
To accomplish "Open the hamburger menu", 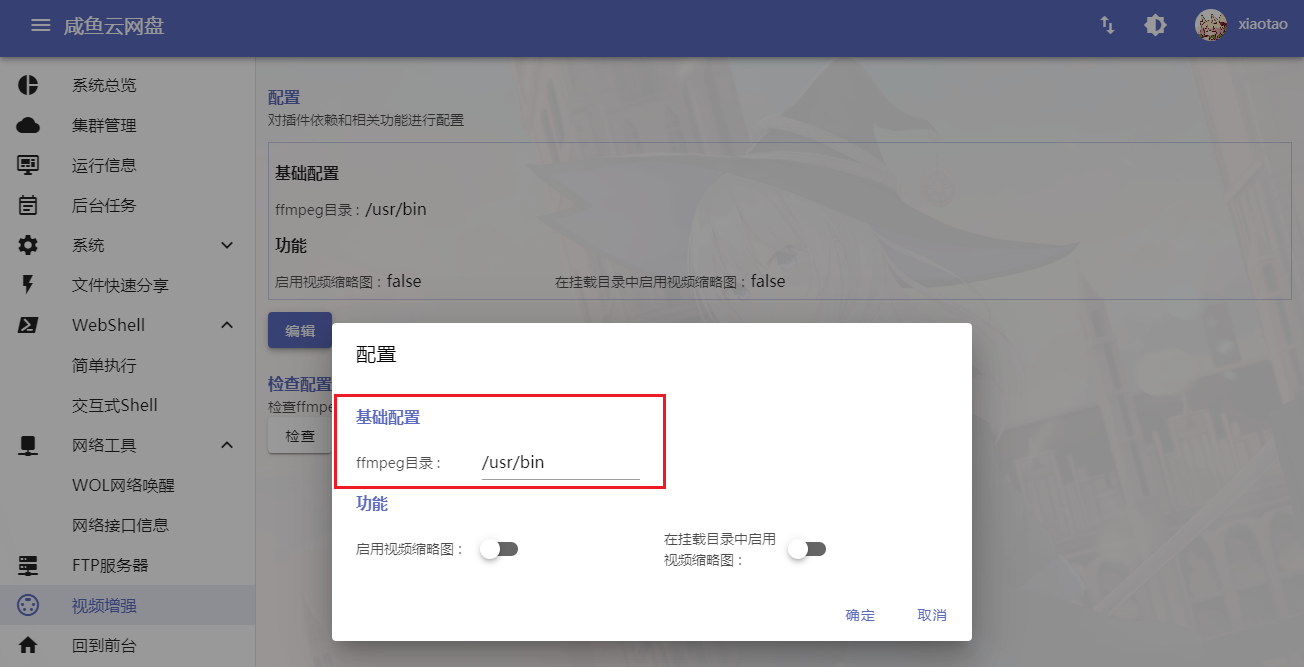I will point(40,25).
